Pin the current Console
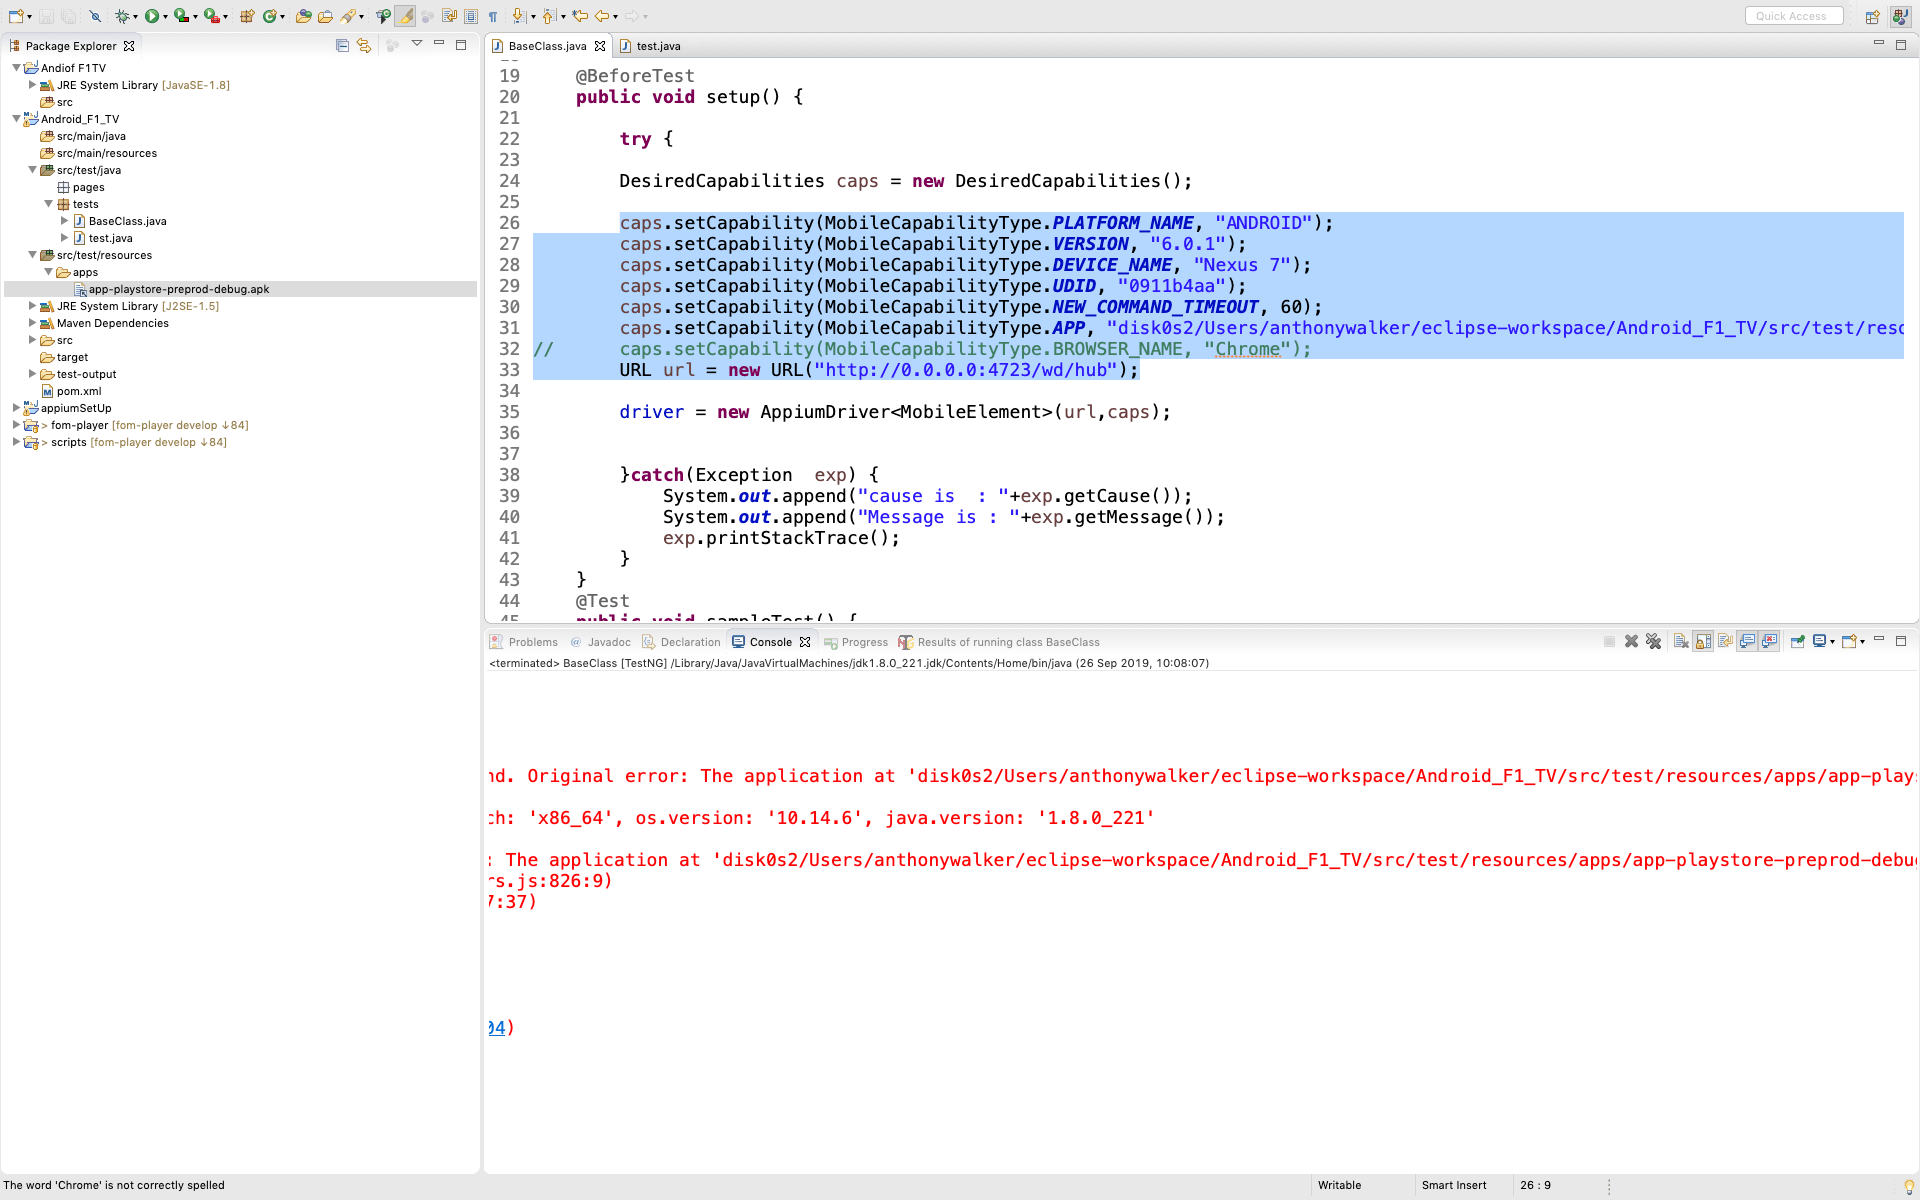 [1797, 641]
